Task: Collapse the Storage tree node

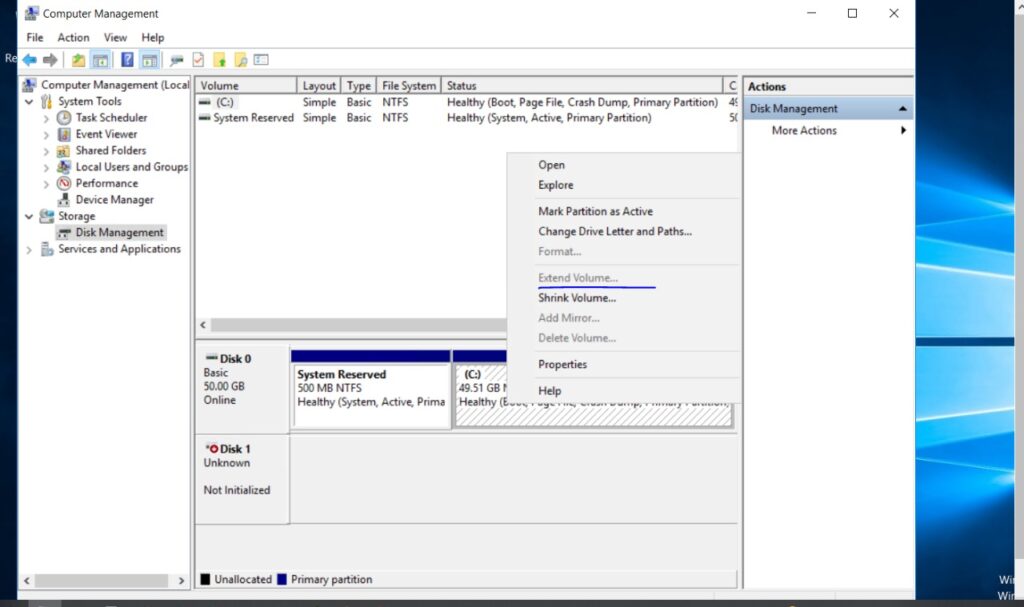Action: [29, 216]
